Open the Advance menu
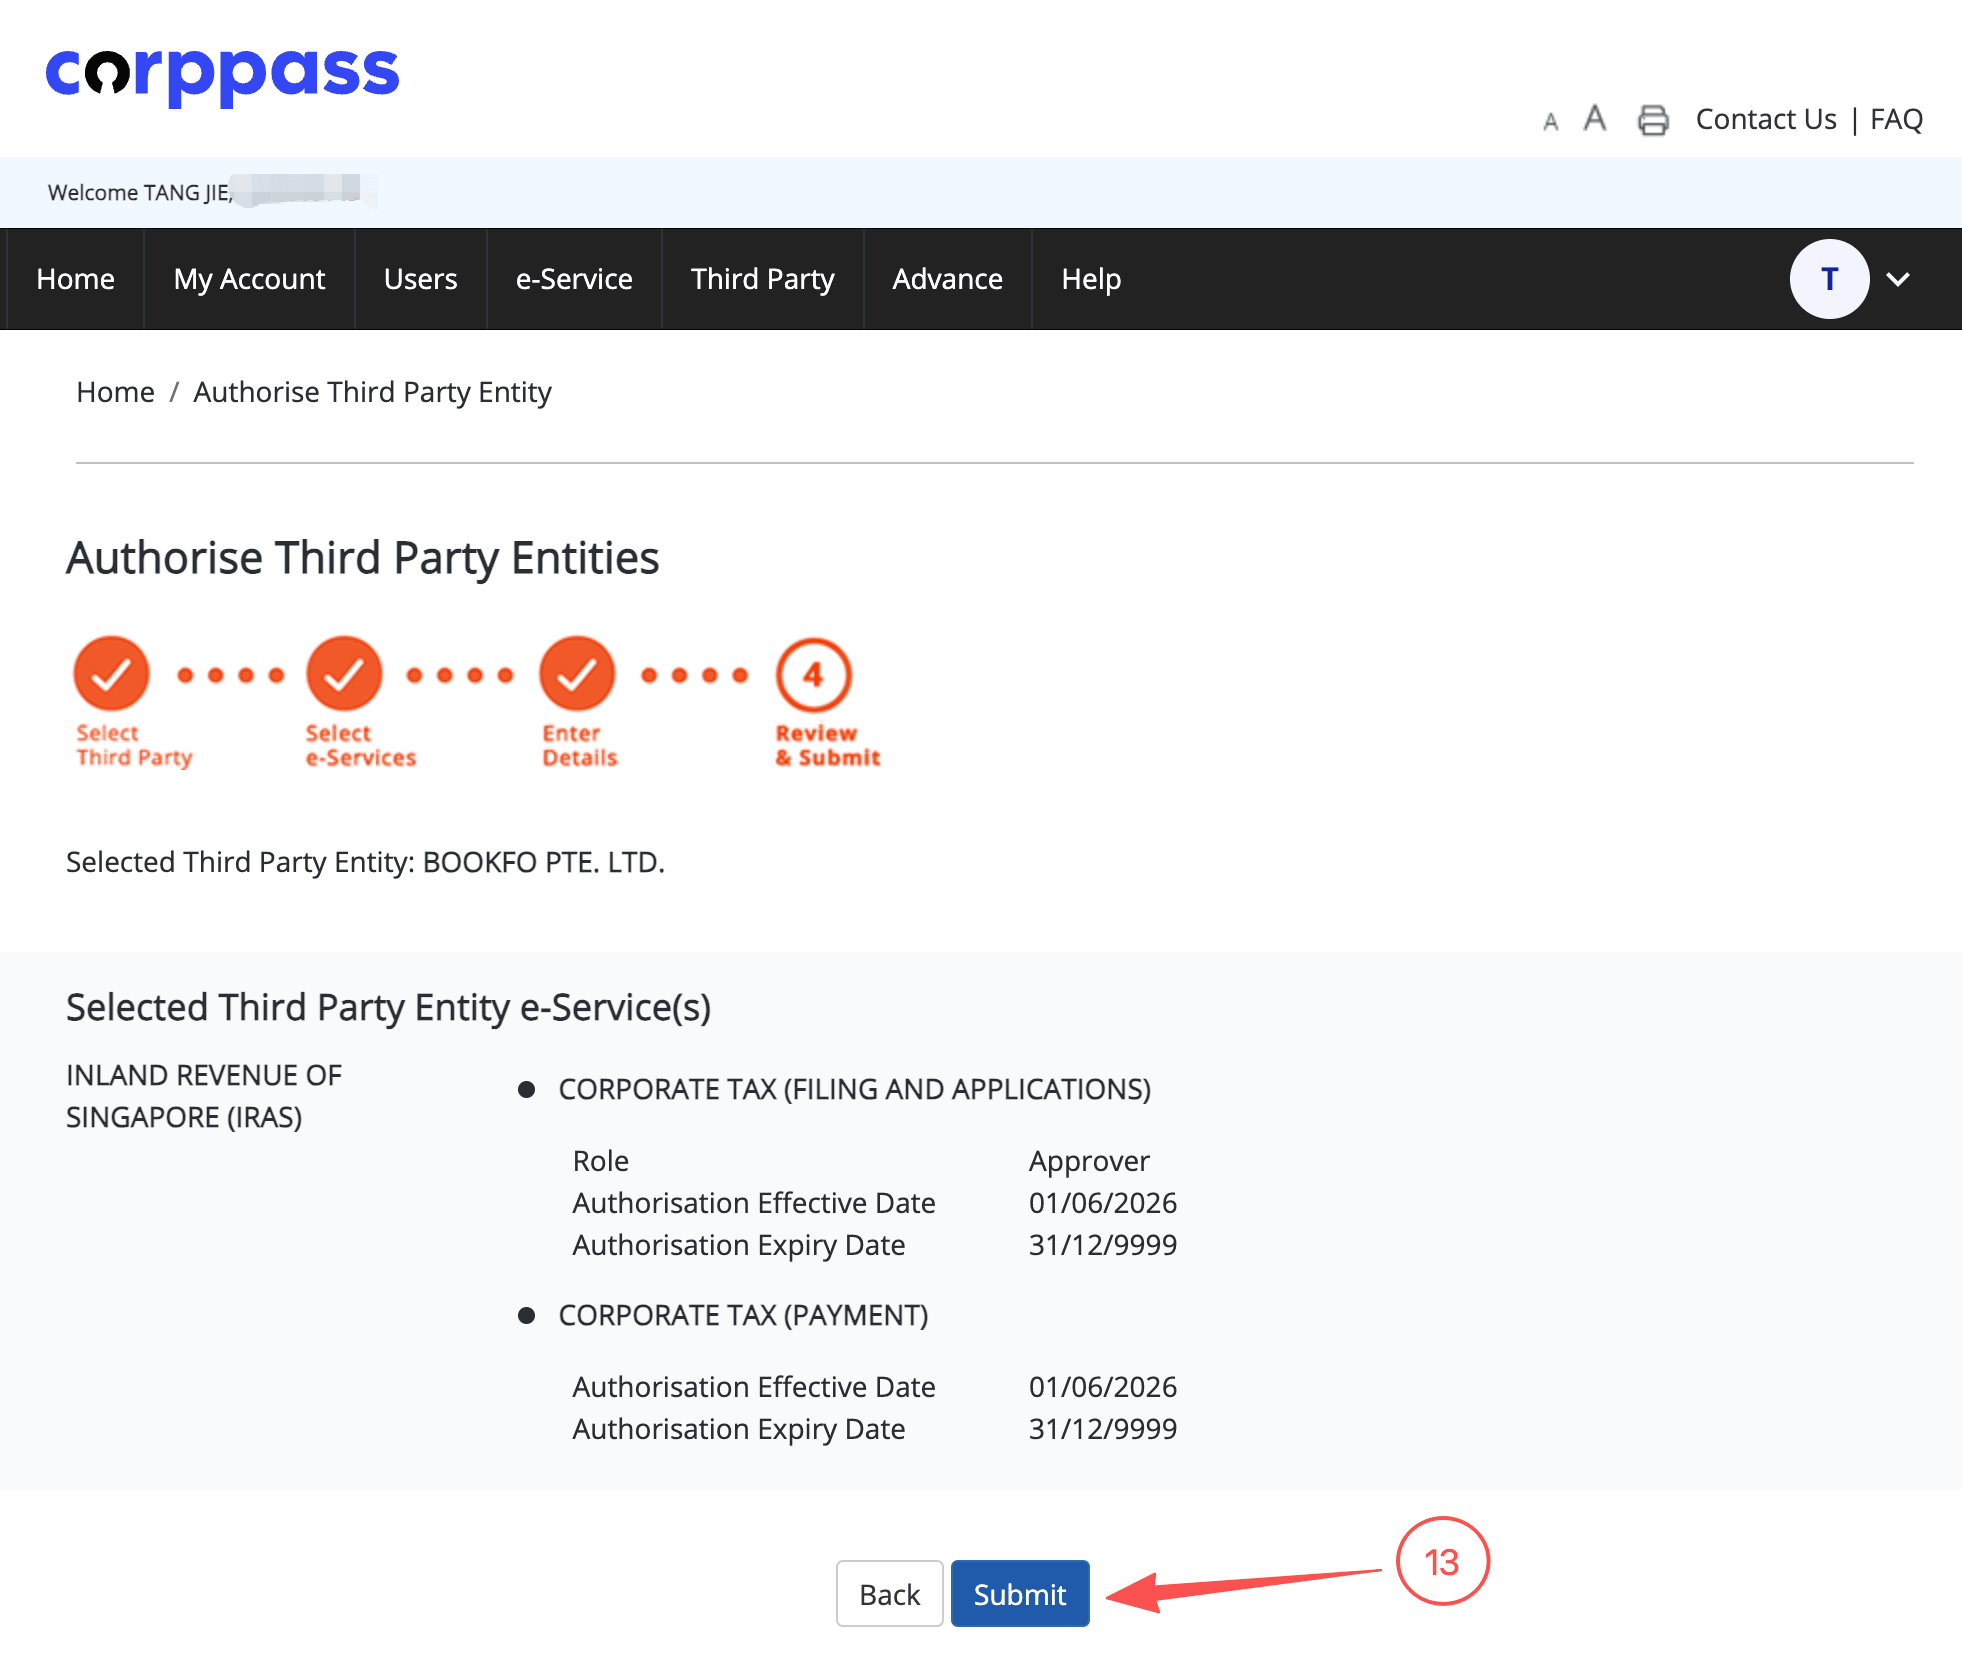The width and height of the screenshot is (1962, 1676). pyautogui.click(x=947, y=279)
